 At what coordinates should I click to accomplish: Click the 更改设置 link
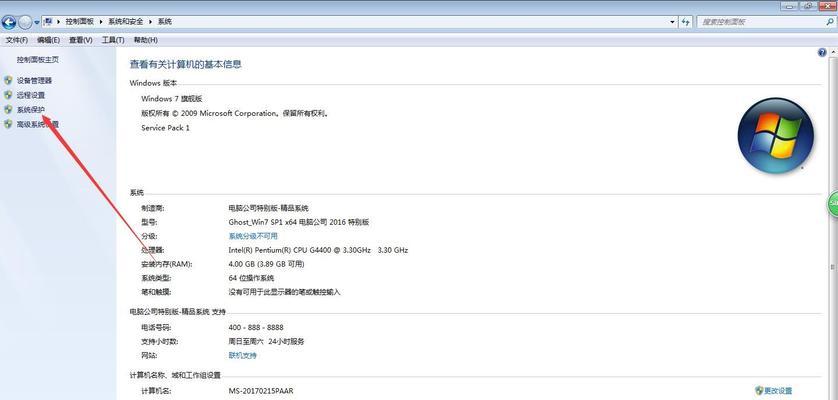click(x=778, y=391)
